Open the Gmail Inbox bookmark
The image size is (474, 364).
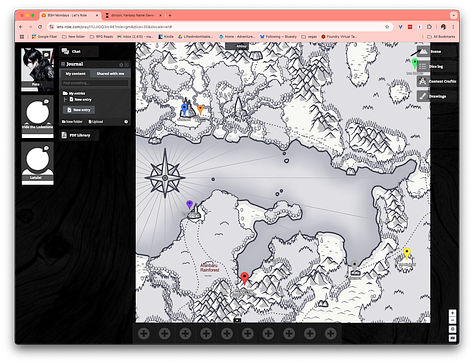pyautogui.click(x=135, y=37)
